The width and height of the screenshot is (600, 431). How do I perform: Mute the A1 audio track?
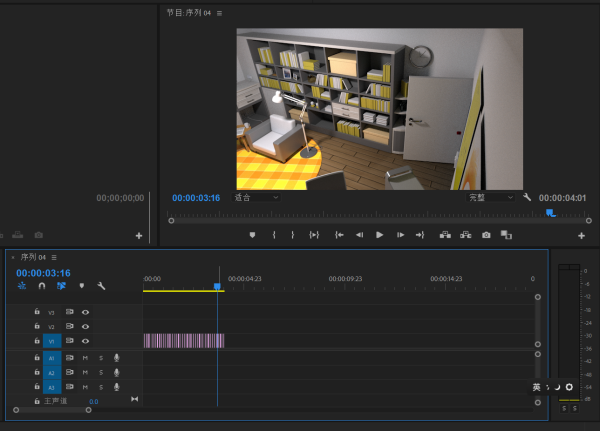[x=85, y=358]
